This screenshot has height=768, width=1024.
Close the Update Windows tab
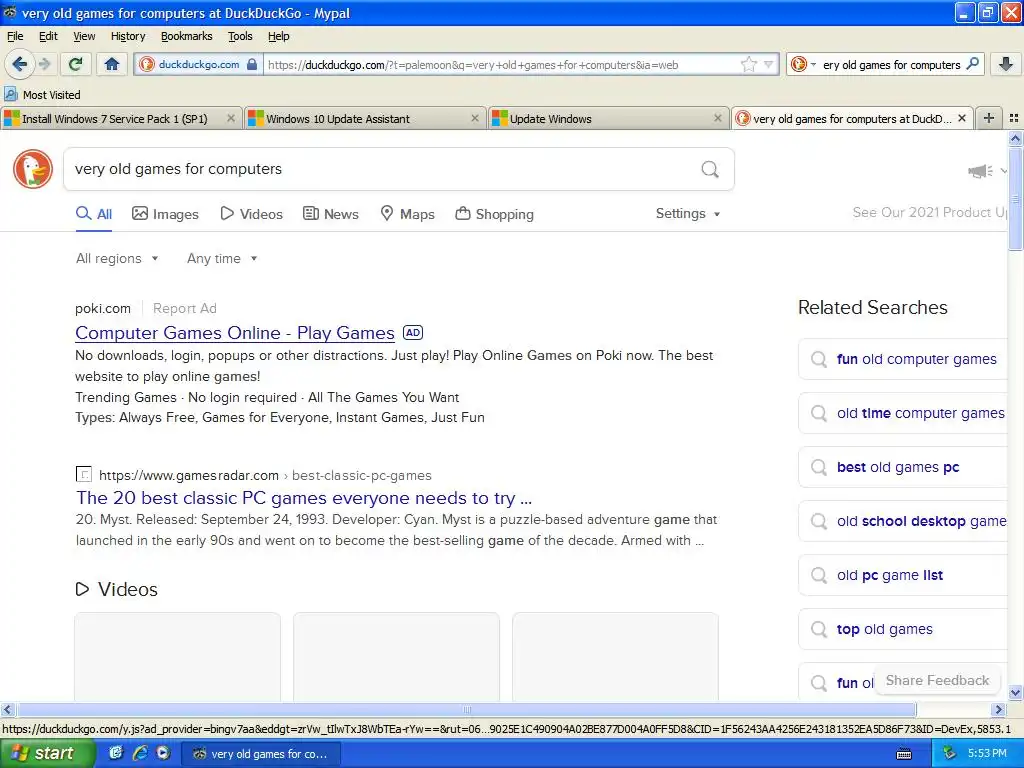click(718, 118)
